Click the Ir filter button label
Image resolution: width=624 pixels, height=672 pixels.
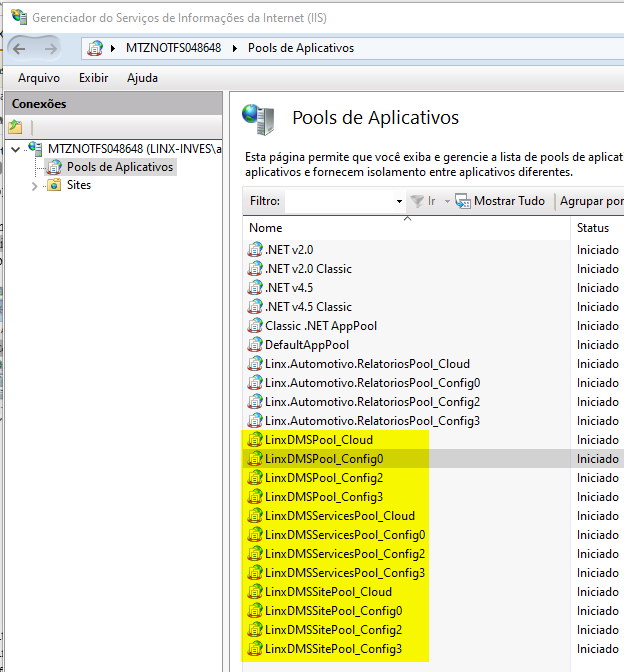[432, 201]
